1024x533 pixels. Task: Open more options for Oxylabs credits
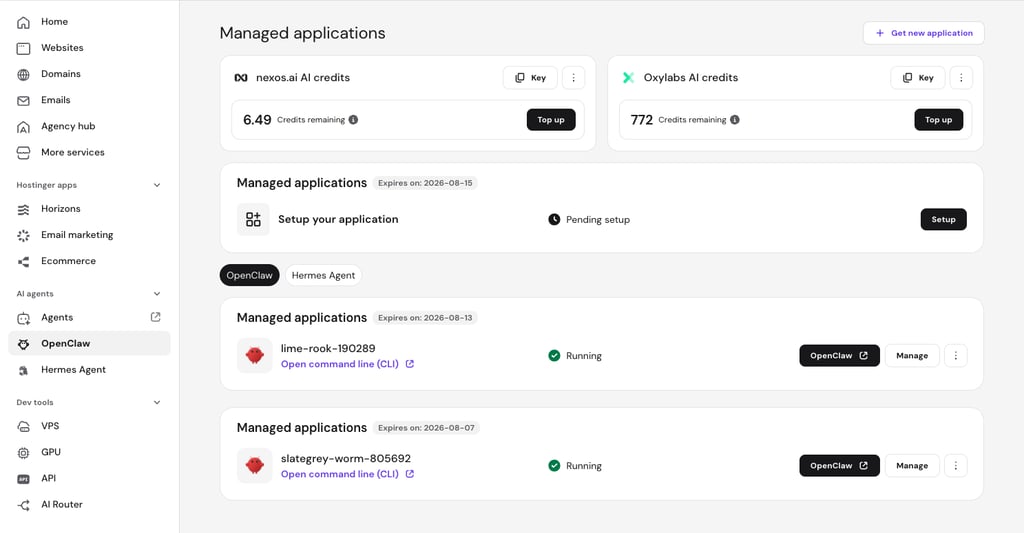(x=961, y=78)
